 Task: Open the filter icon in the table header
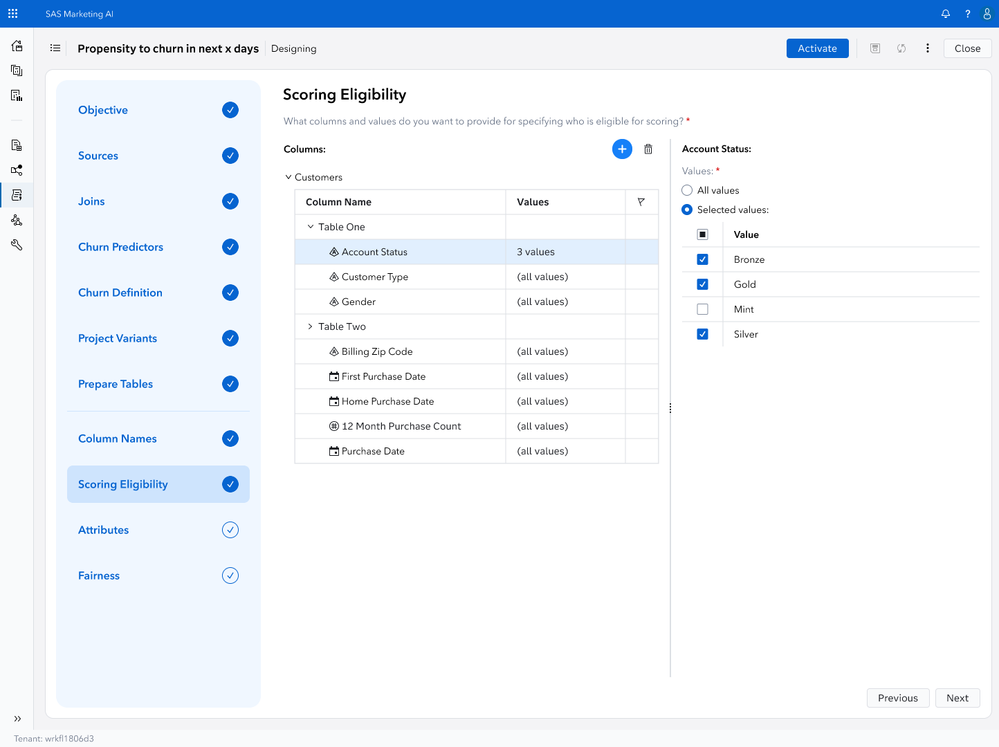coord(641,201)
